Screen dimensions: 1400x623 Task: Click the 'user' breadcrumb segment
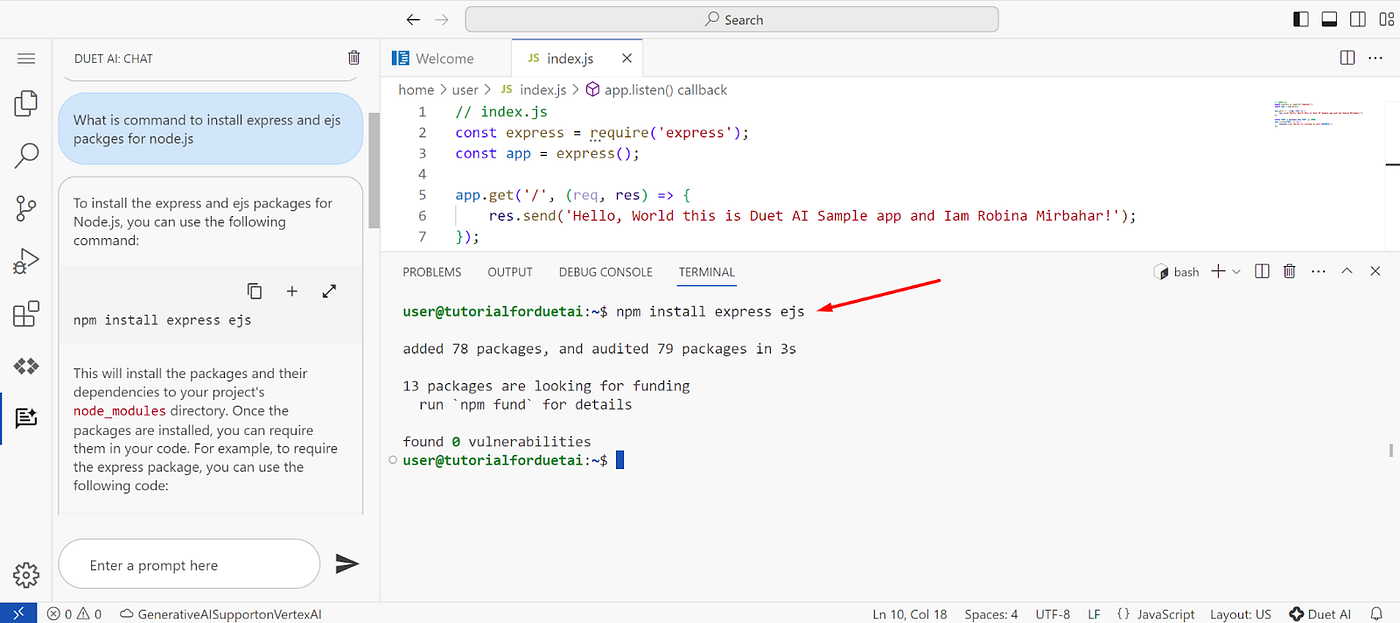(465, 90)
